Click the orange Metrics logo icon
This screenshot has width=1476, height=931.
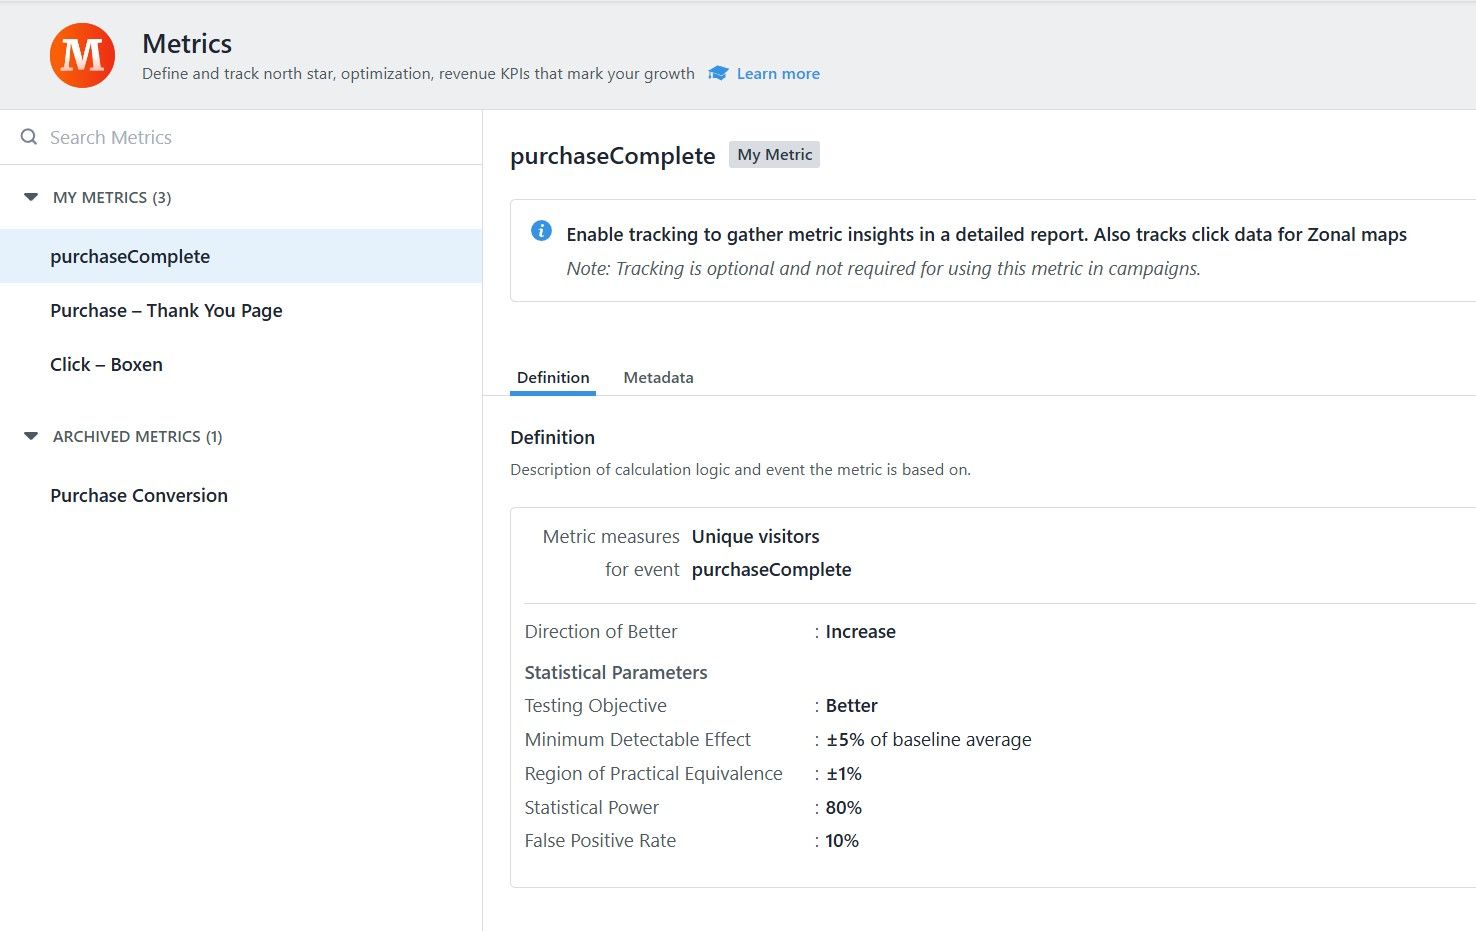click(82, 56)
